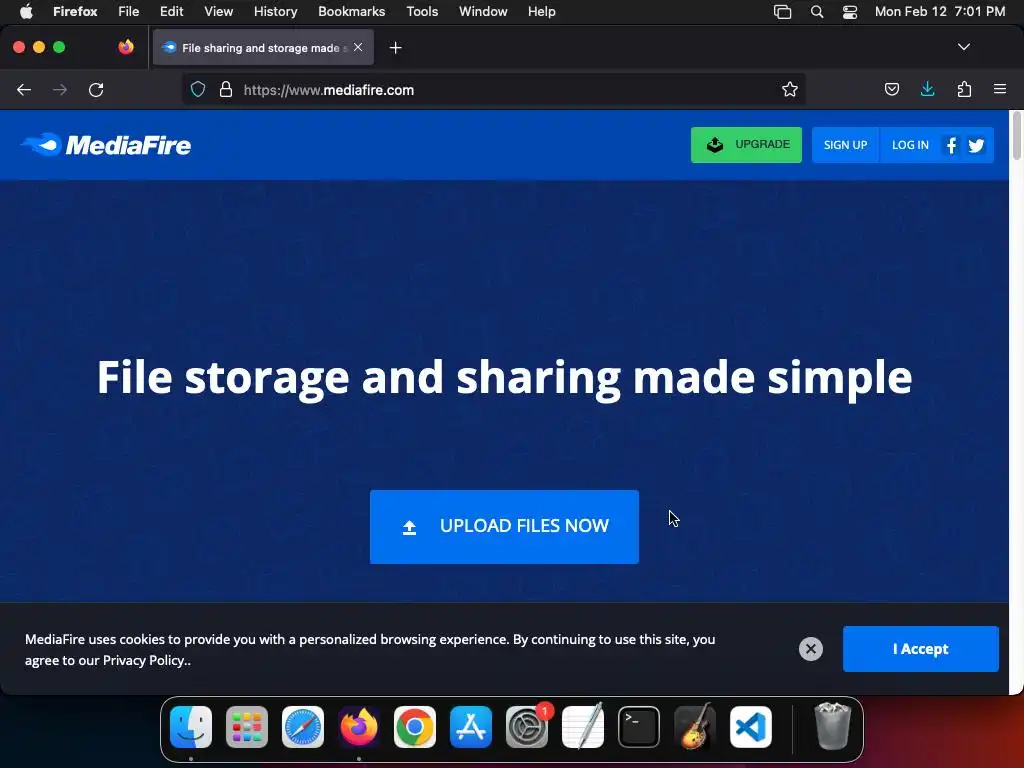1024x768 pixels.
Task: Open the Privacy Policy link
Action: point(145,660)
